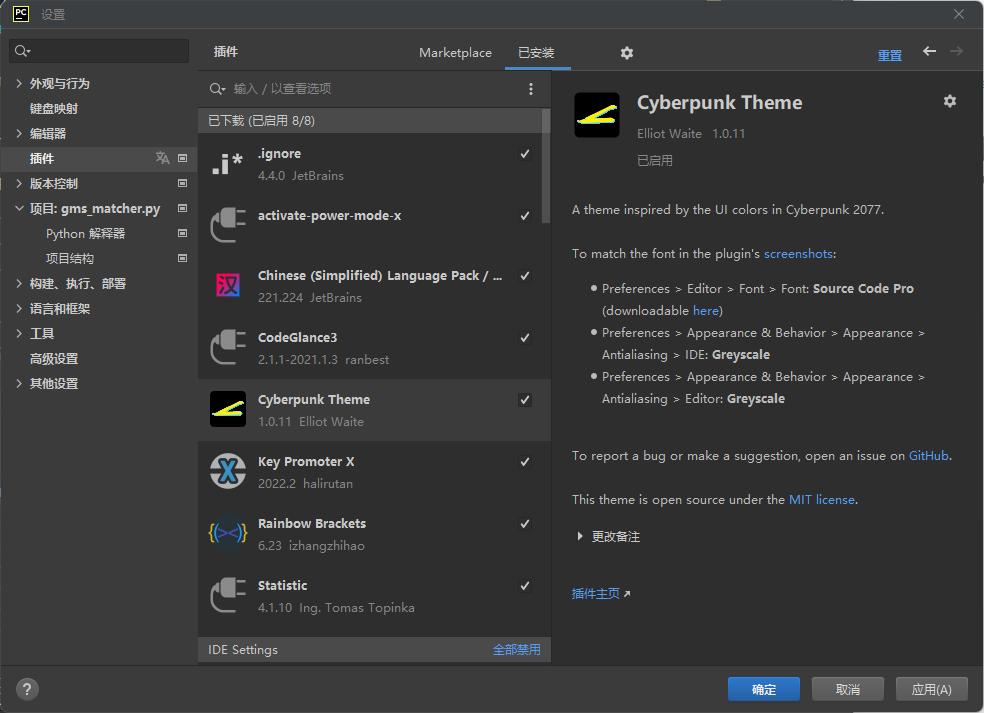Open the MIT license link
984x713 pixels.
pos(822,500)
